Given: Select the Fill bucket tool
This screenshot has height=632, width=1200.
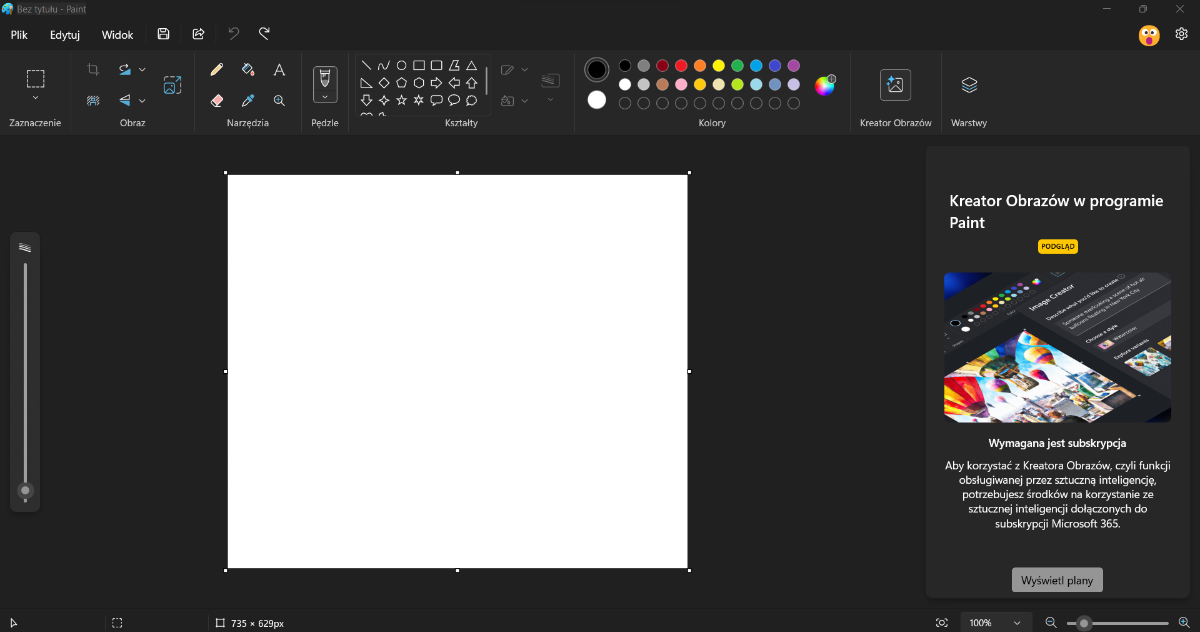Looking at the screenshot, I should 248,70.
